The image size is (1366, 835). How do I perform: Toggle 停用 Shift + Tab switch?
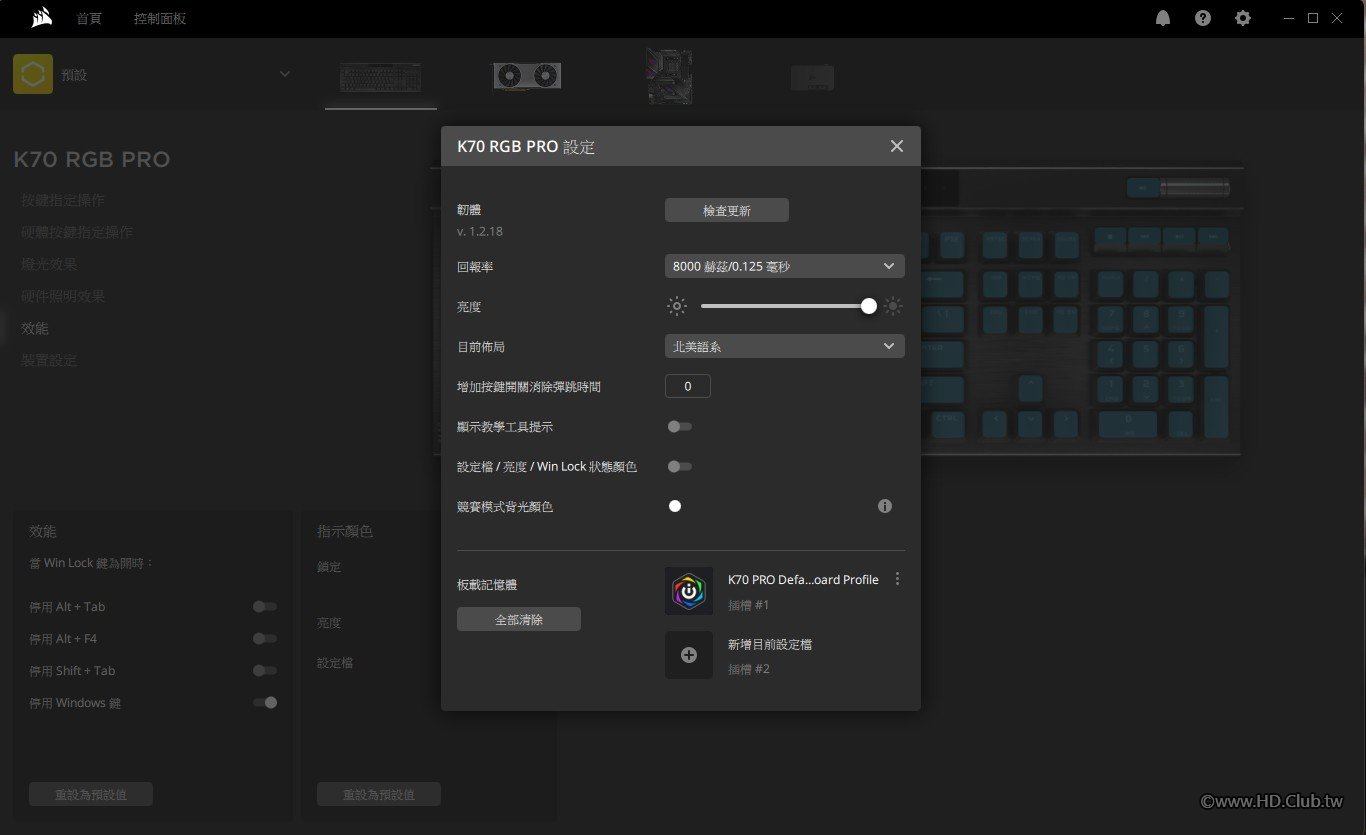[x=265, y=670]
